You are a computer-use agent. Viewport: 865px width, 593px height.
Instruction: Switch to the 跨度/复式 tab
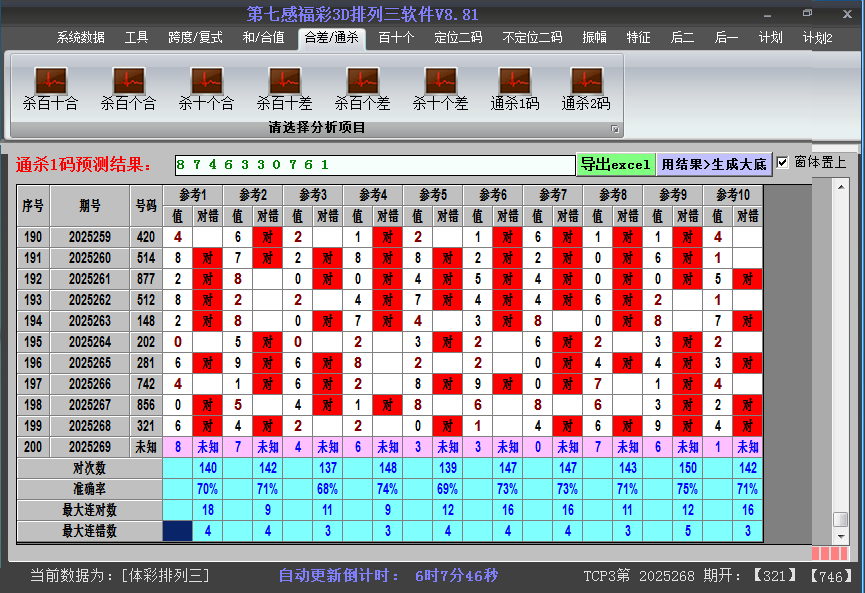click(195, 38)
